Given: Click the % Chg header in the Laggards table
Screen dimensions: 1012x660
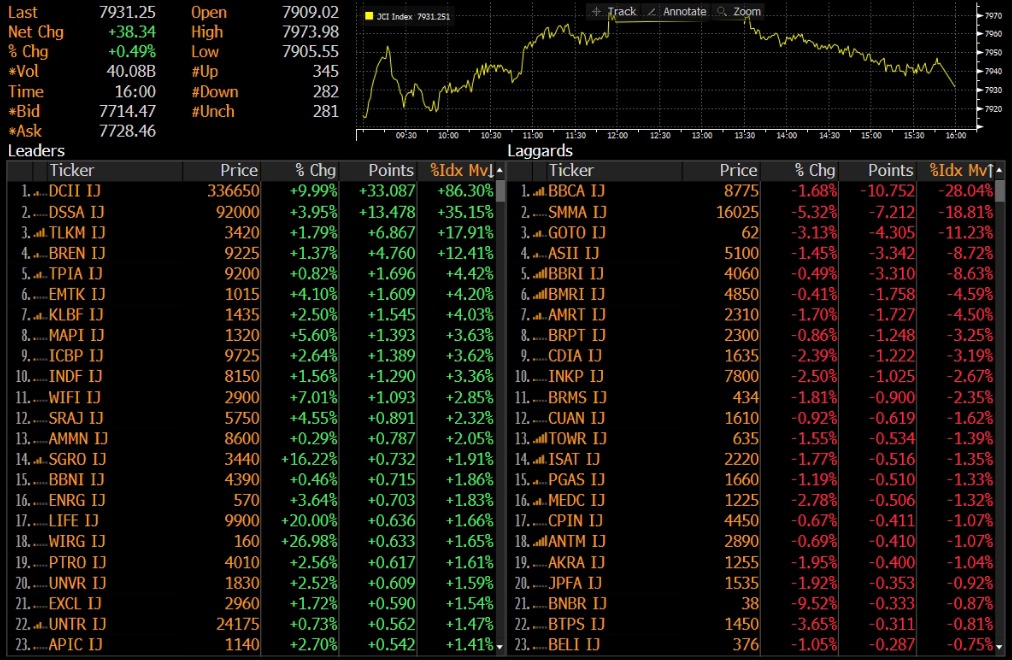Looking at the screenshot, I should (815, 170).
